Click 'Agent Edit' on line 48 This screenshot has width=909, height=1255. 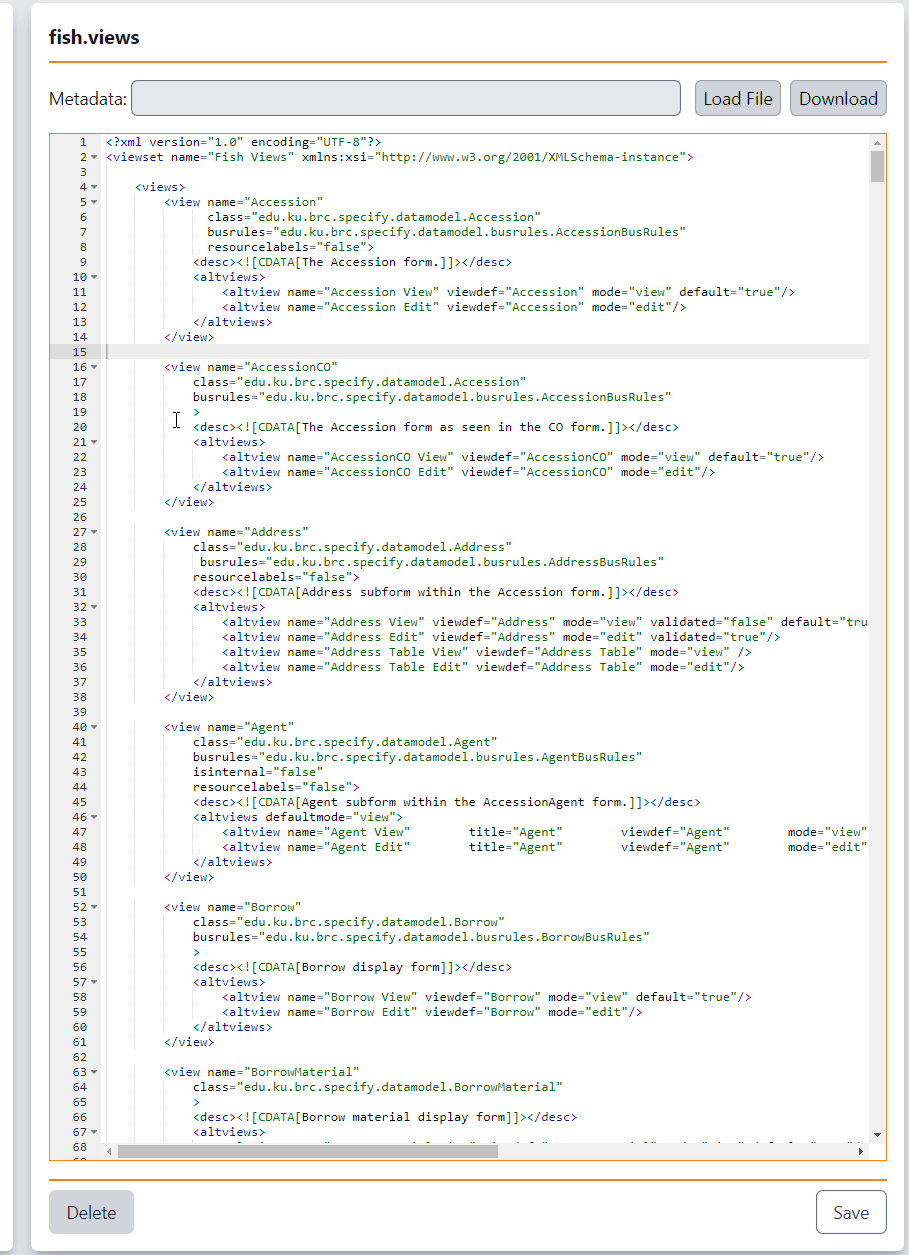coord(369,847)
